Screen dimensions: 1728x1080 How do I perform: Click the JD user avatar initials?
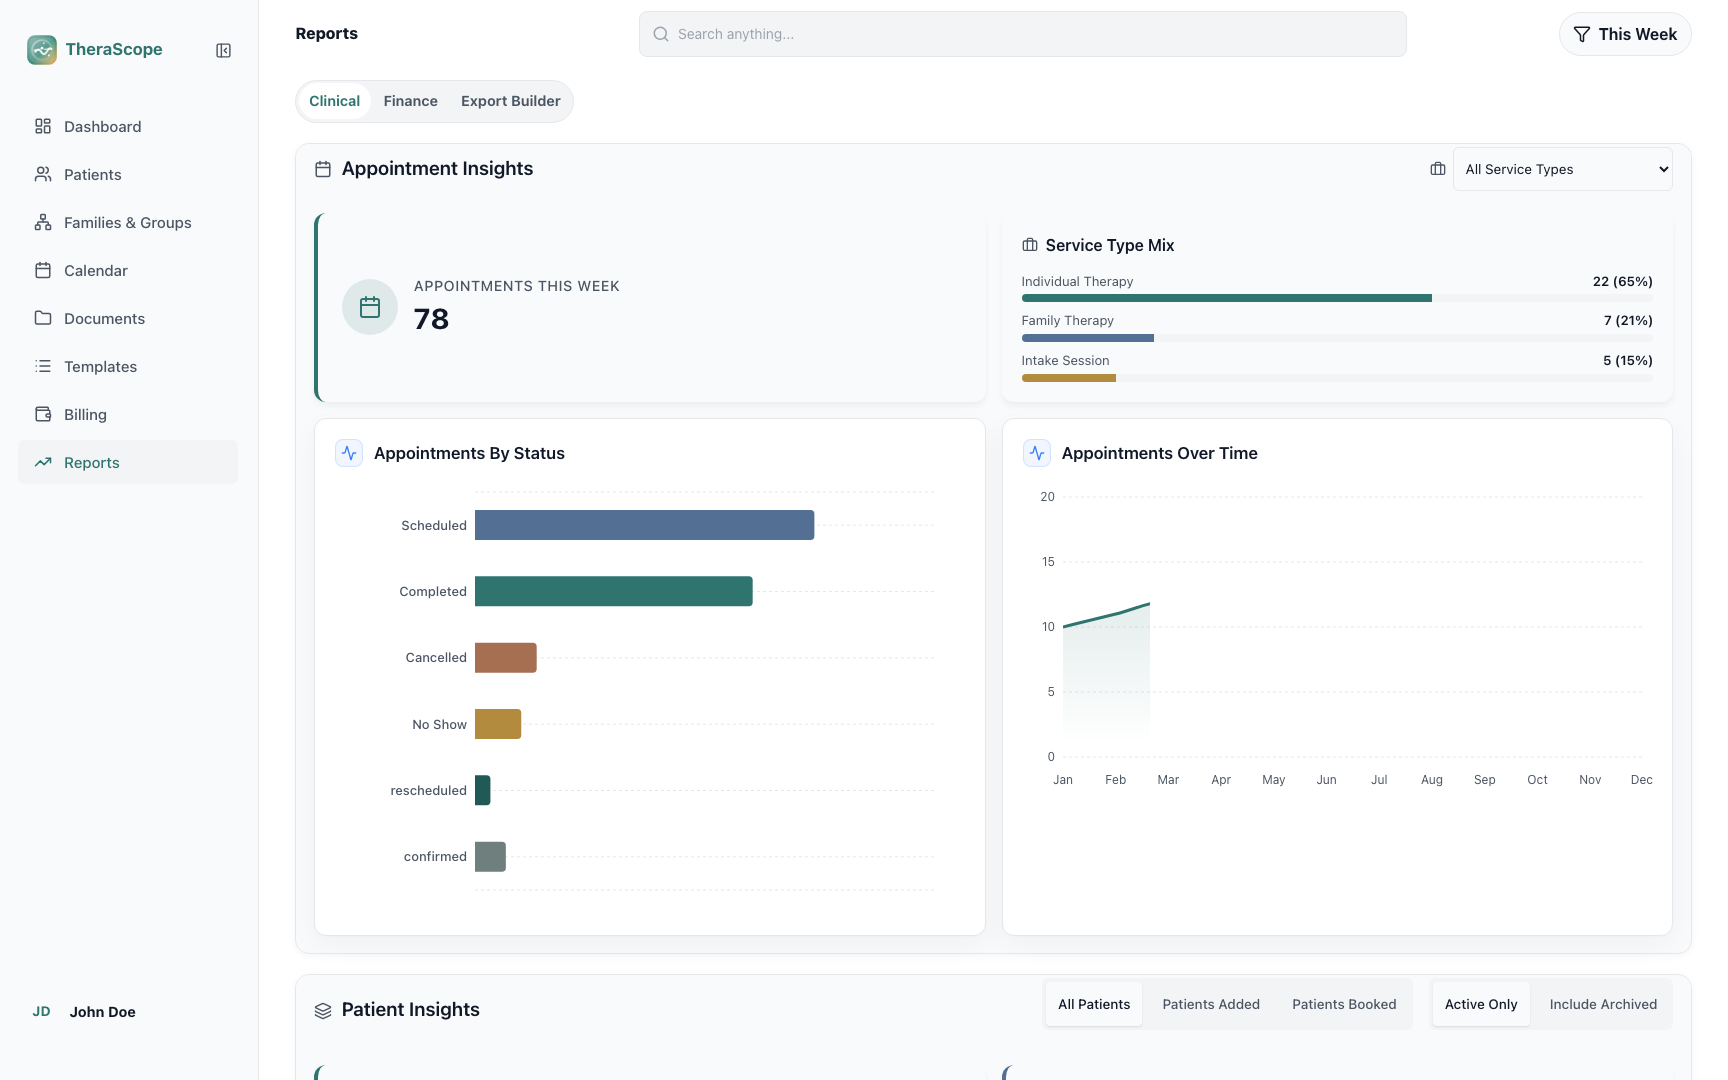coord(41,1012)
